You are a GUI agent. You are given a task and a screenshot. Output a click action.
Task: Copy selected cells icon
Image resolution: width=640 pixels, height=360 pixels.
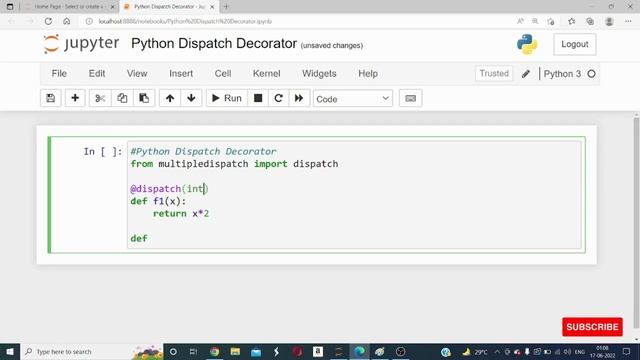[x=122, y=98]
